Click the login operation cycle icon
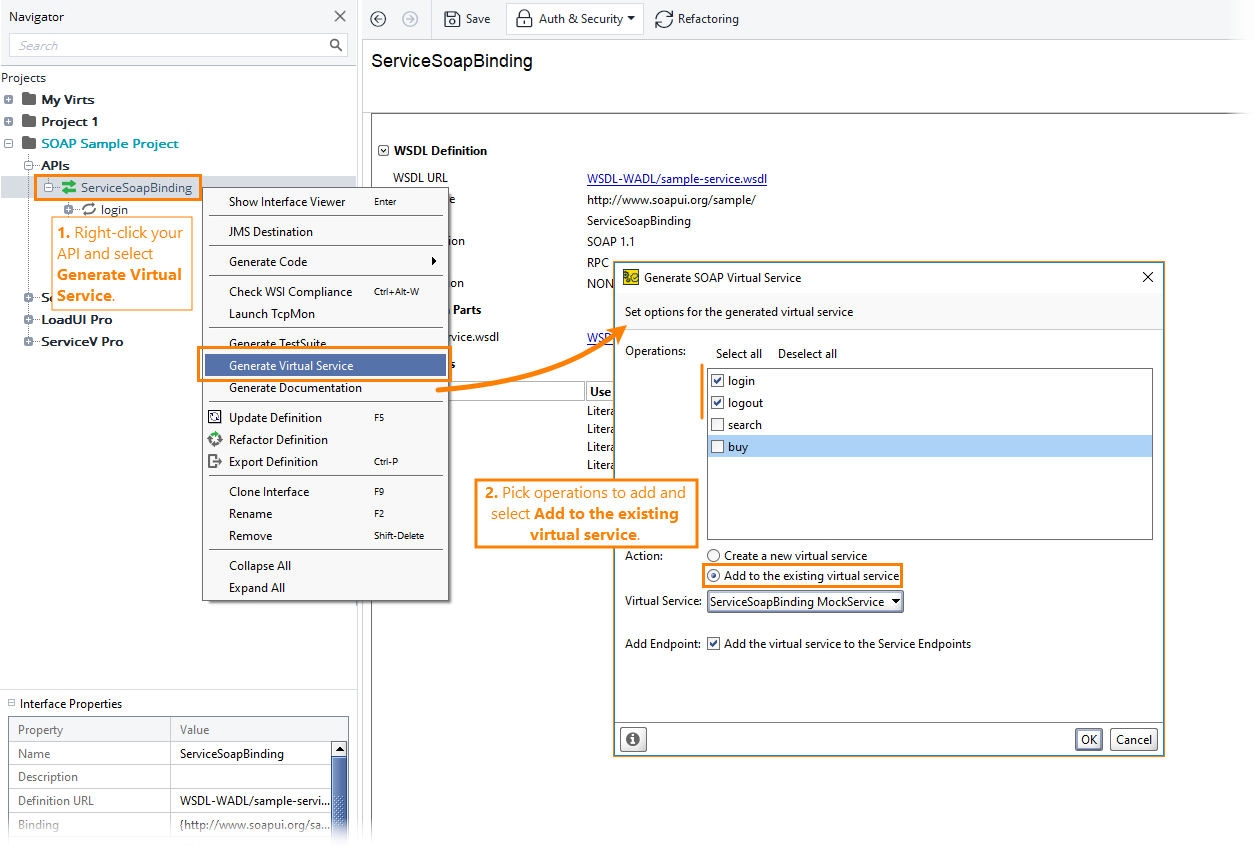This screenshot has height=848, width=1256. (89, 209)
